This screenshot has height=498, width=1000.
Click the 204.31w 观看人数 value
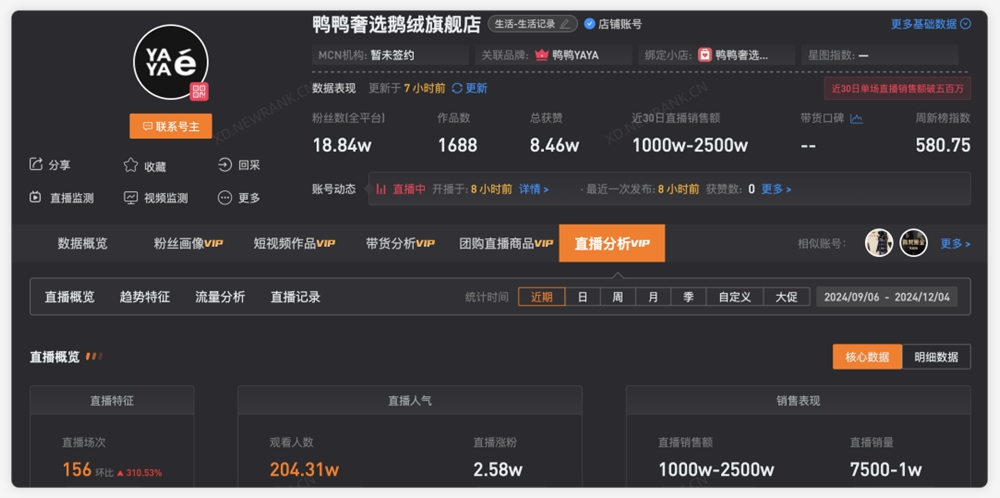pos(304,470)
